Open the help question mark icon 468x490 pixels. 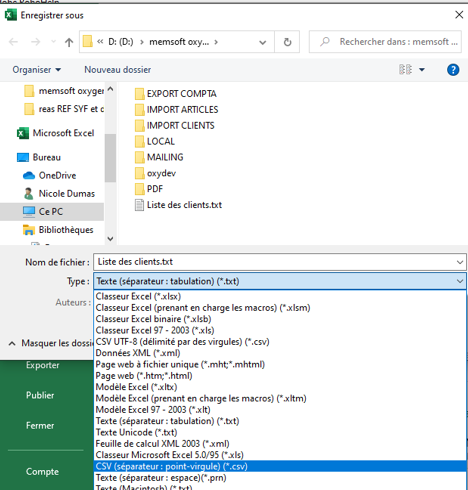pos(453,70)
